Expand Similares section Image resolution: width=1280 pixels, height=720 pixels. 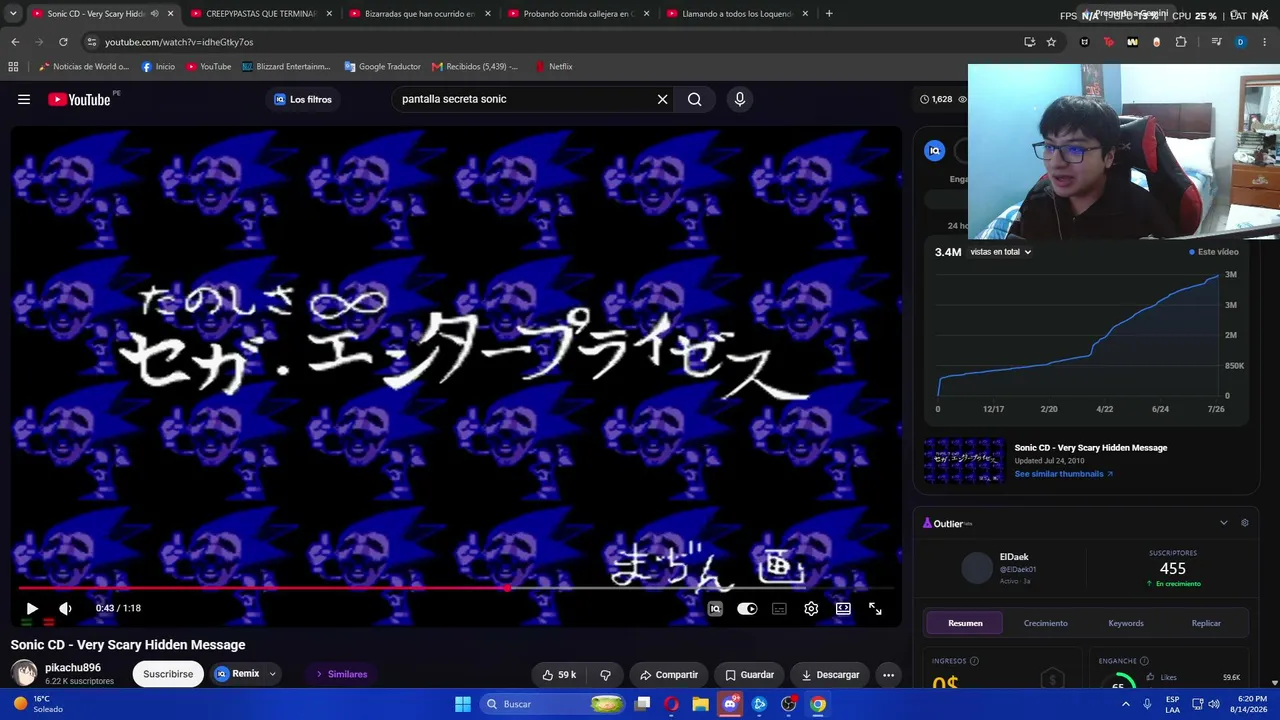341,674
